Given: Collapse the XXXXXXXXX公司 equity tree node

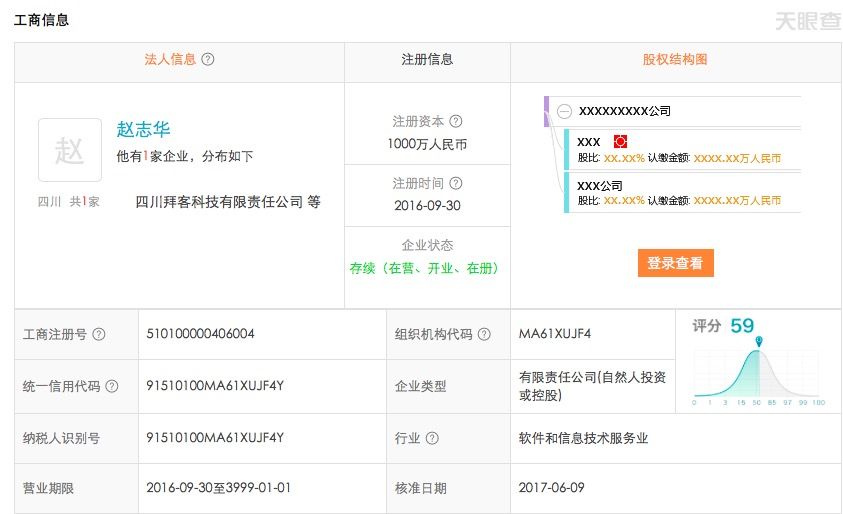Looking at the screenshot, I should 564,111.
